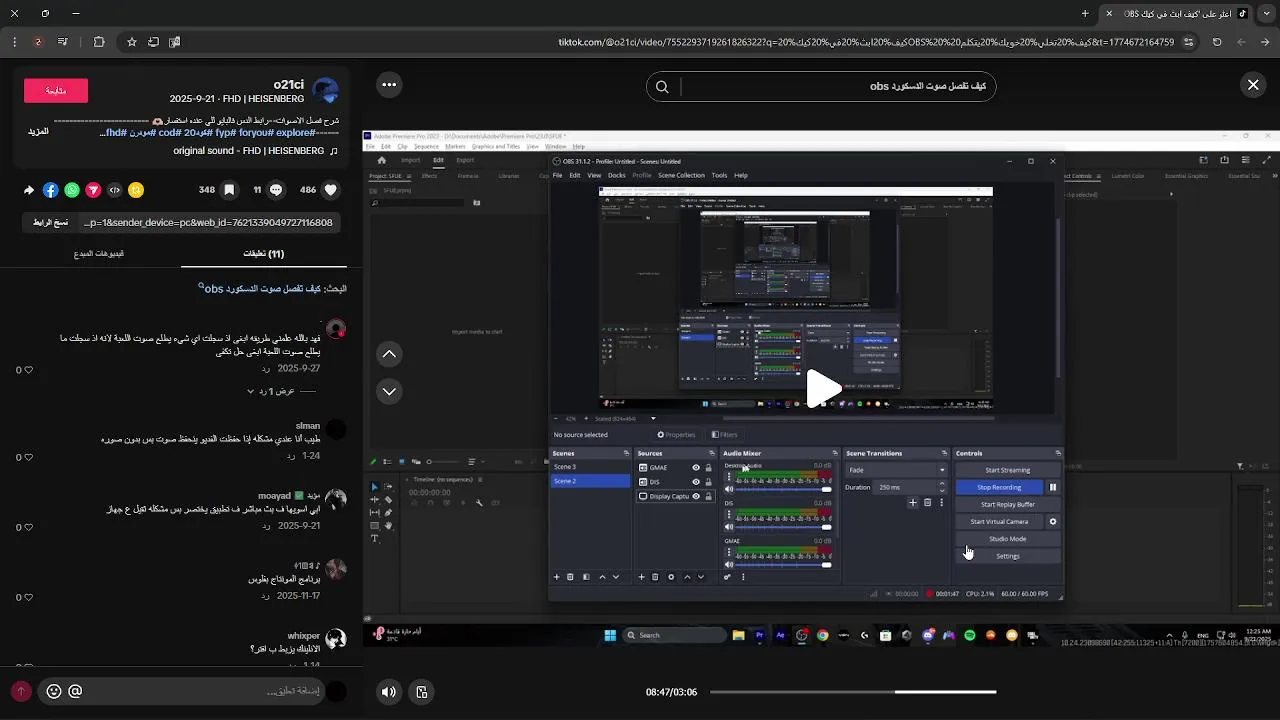This screenshot has height=720, width=1280.
Task: Like the 2025-11-17 comment's heart
Action: [28, 597]
